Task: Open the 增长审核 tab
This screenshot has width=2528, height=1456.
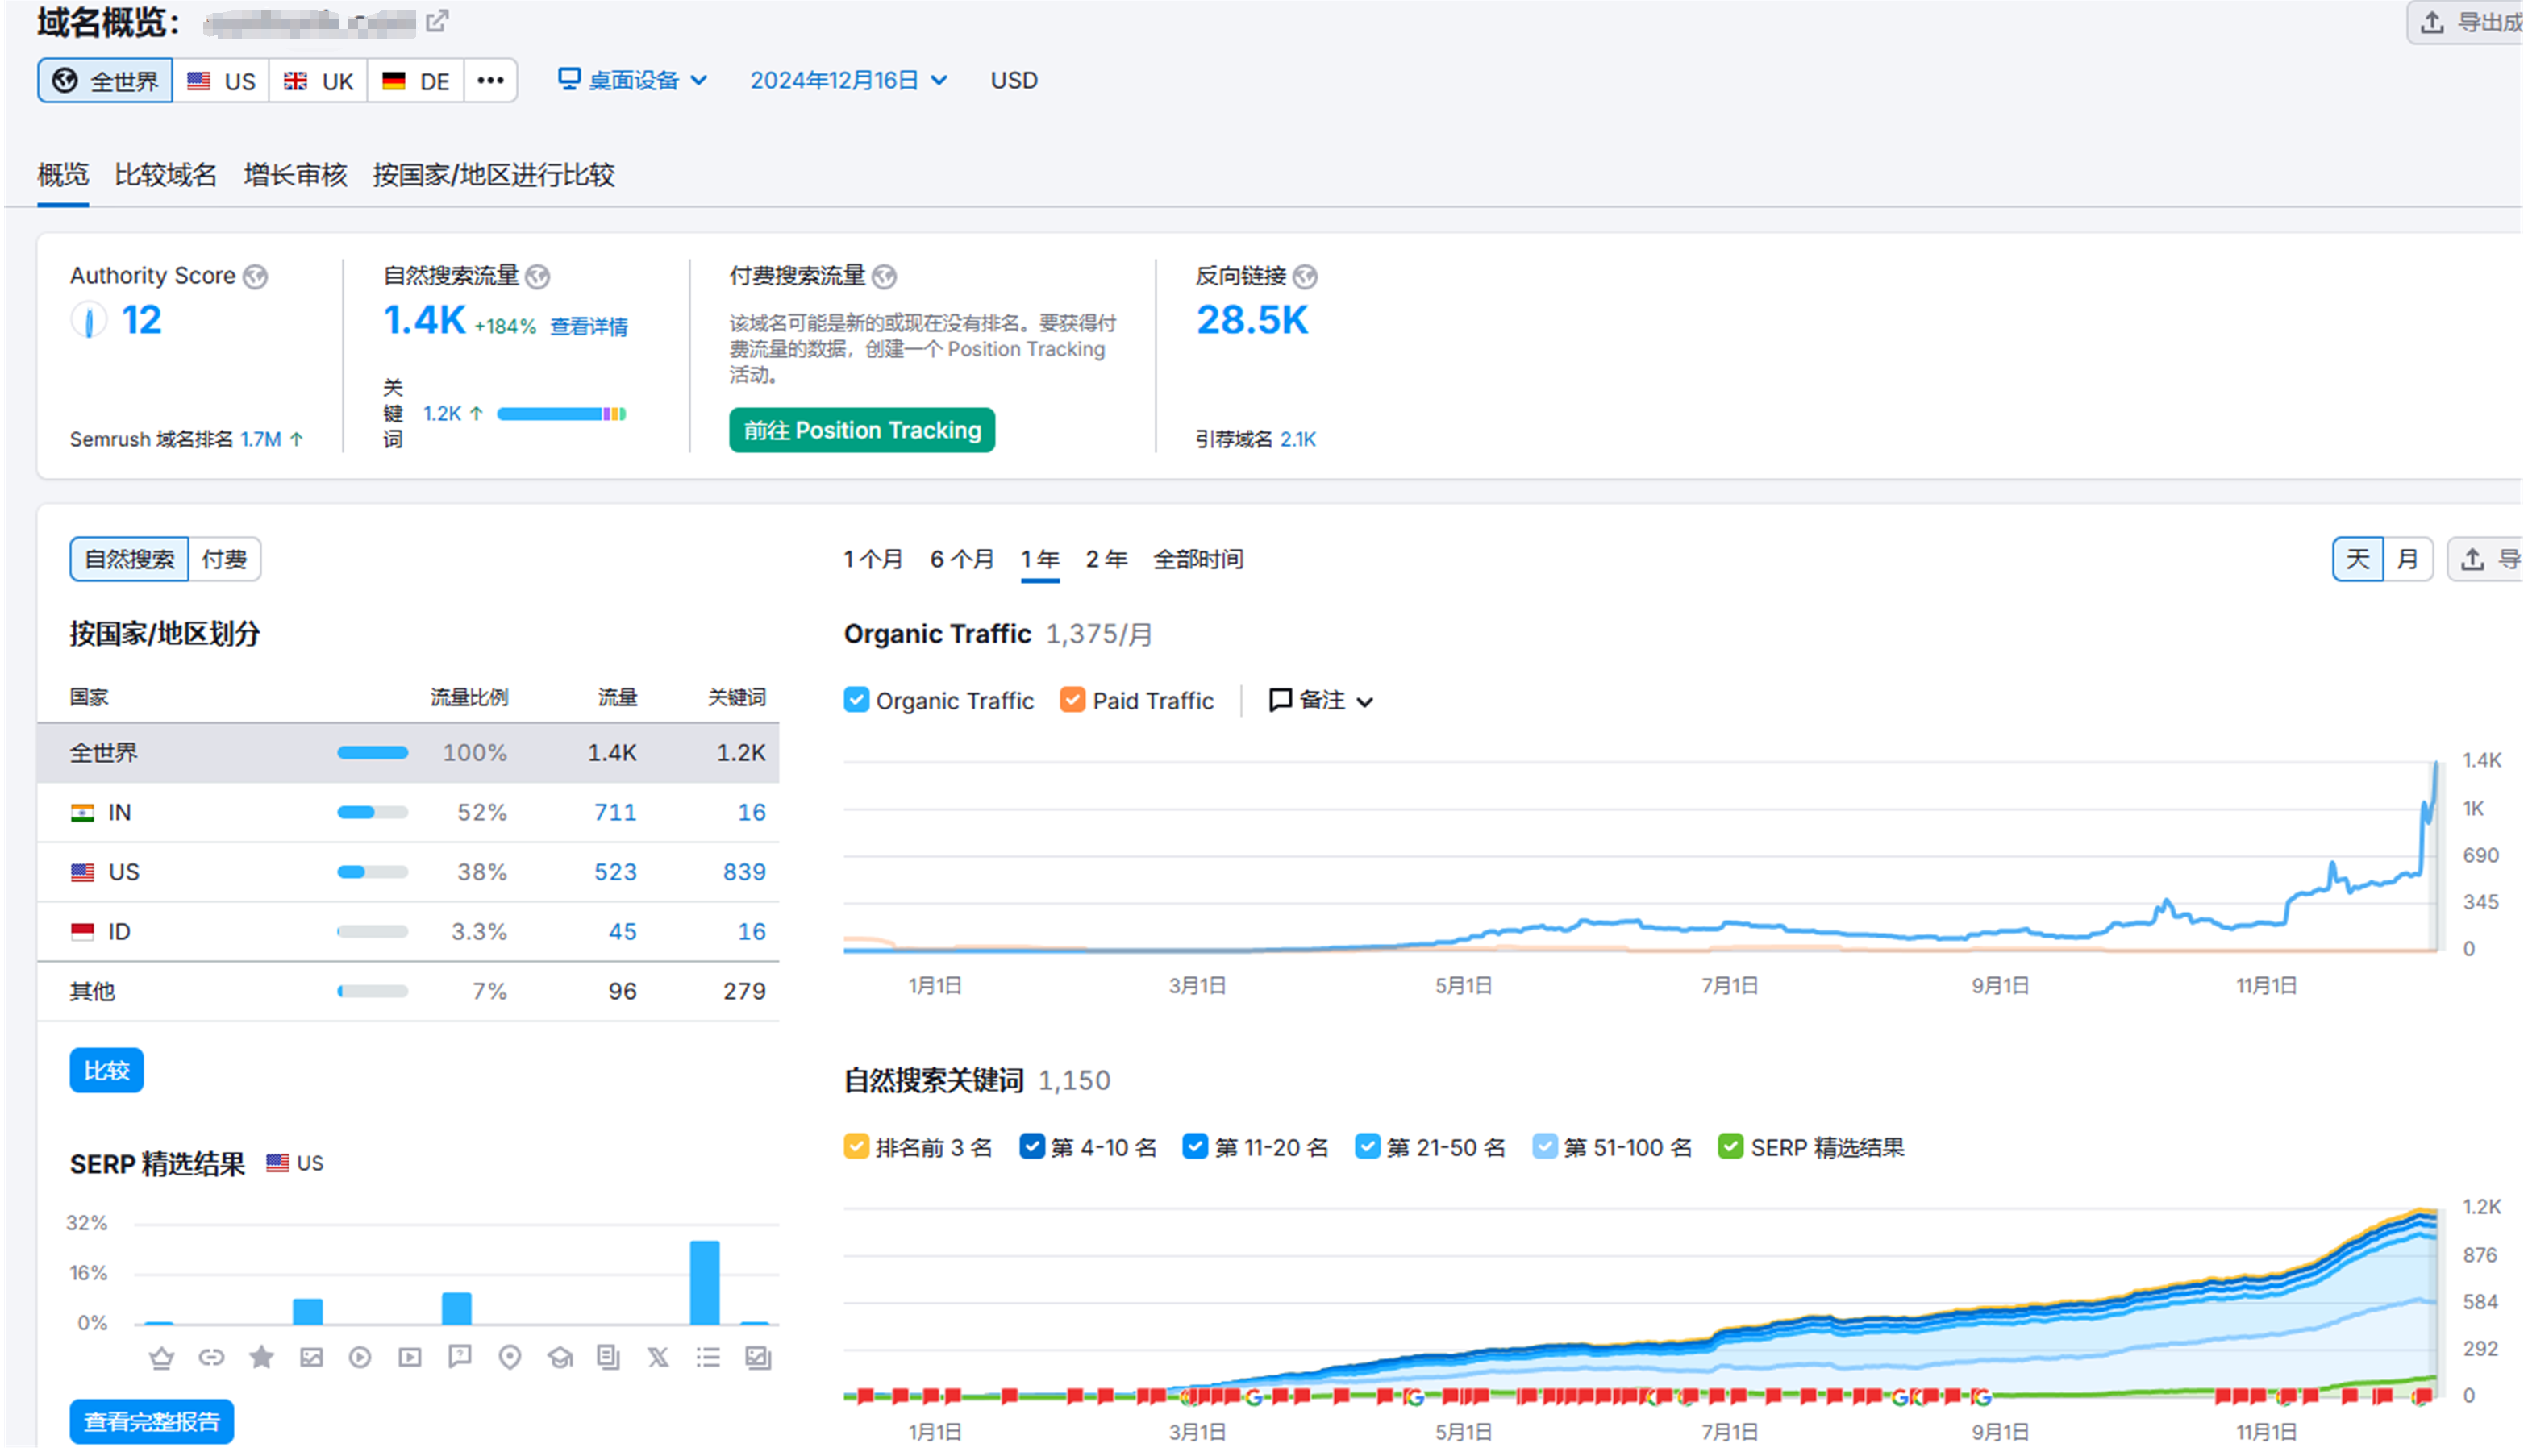Action: (x=296, y=176)
